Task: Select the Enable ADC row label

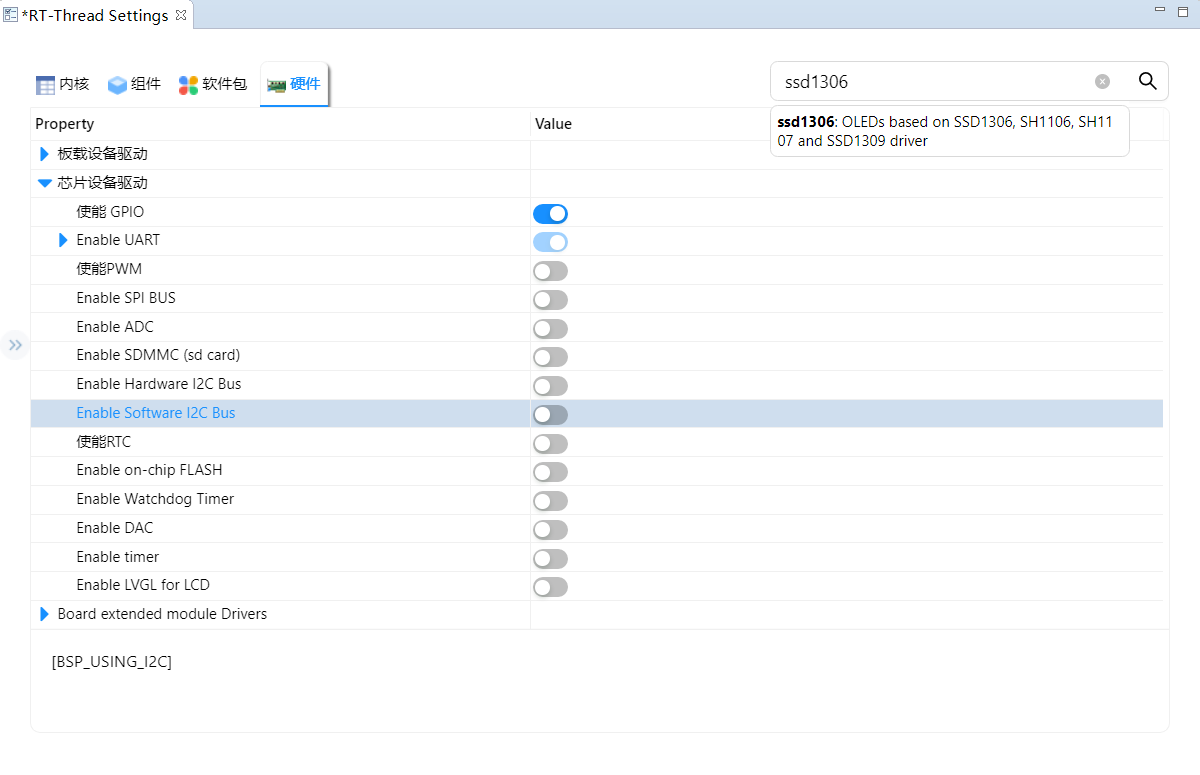Action: point(115,327)
